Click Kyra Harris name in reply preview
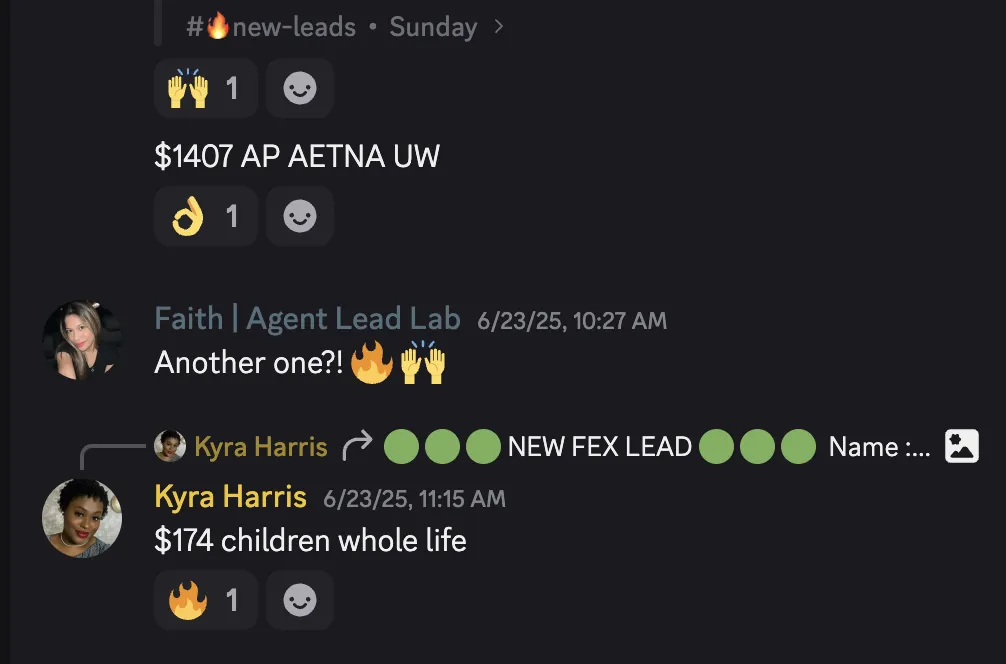Viewport: 1006px width, 664px height. [x=261, y=447]
